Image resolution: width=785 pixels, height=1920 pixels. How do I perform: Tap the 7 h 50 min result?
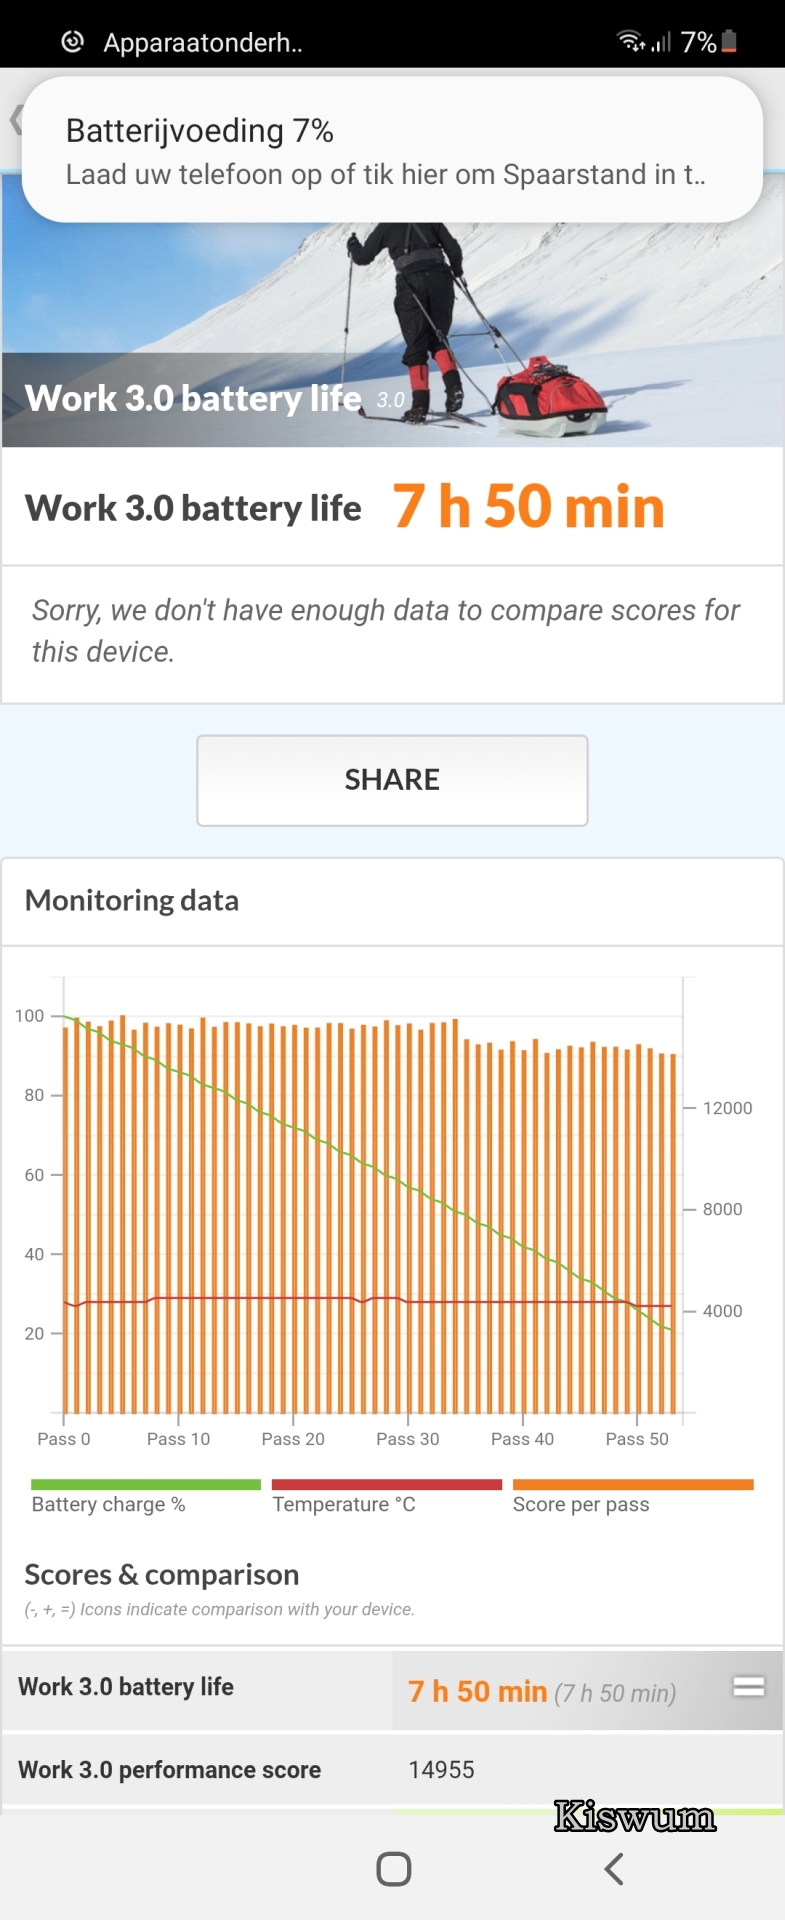click(x=528, y=506)
